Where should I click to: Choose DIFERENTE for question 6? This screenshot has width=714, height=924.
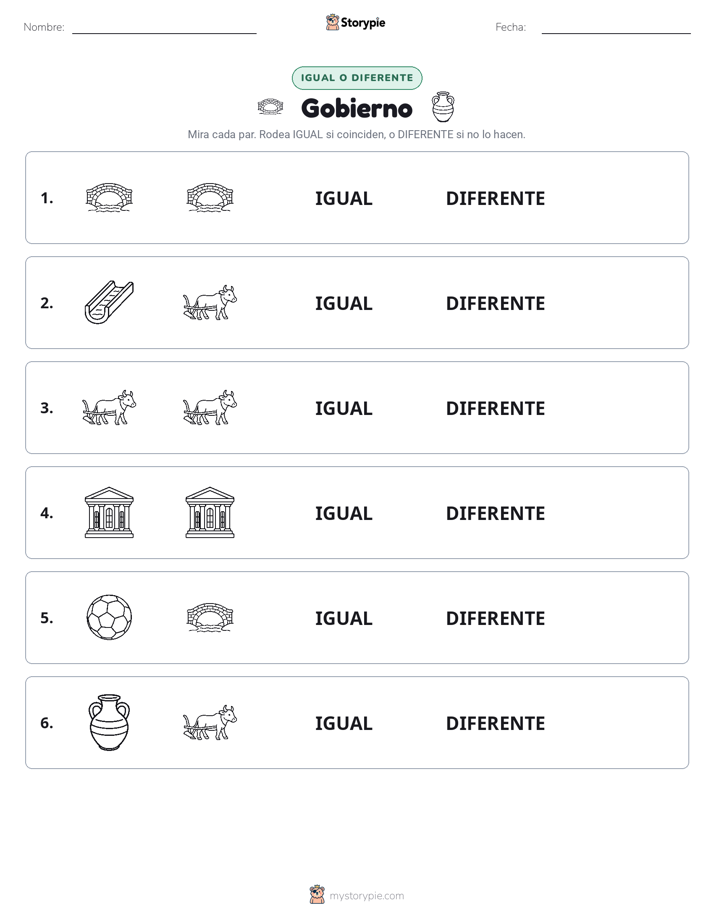click(495, 722)
